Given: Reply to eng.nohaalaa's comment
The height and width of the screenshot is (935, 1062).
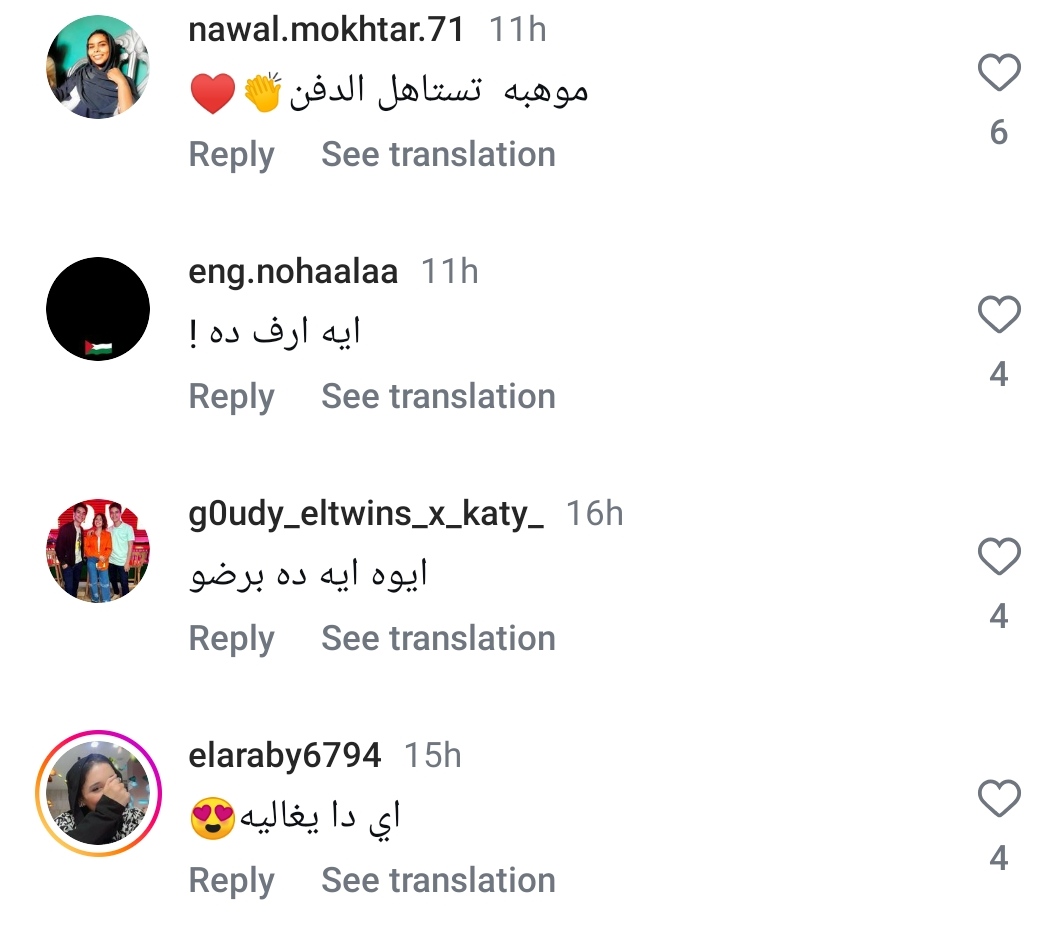Looking at the screenshot, I should [x=231, y=397].
